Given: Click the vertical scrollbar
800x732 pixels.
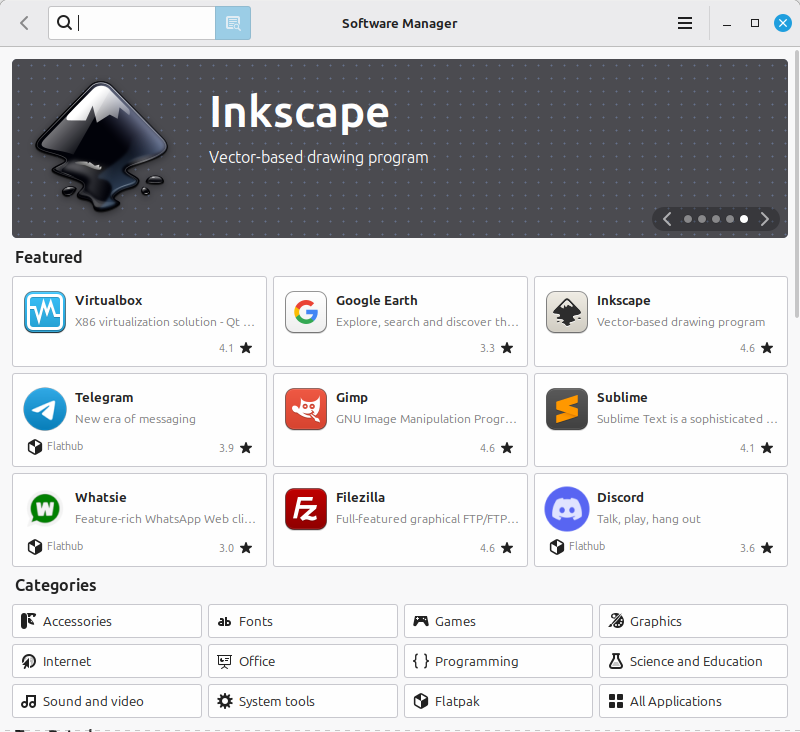Looking at the screenshot, I should click(797, 184).
